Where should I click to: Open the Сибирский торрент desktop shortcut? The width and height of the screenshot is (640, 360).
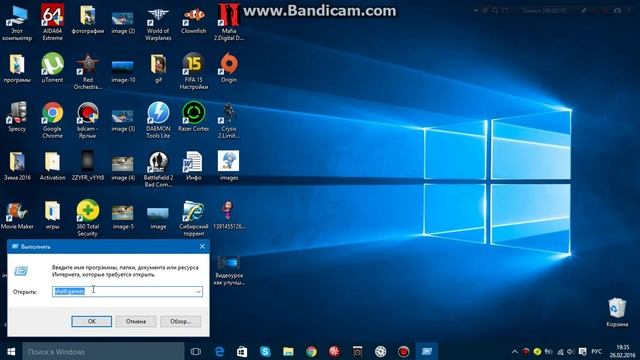[x=193, y=218]
